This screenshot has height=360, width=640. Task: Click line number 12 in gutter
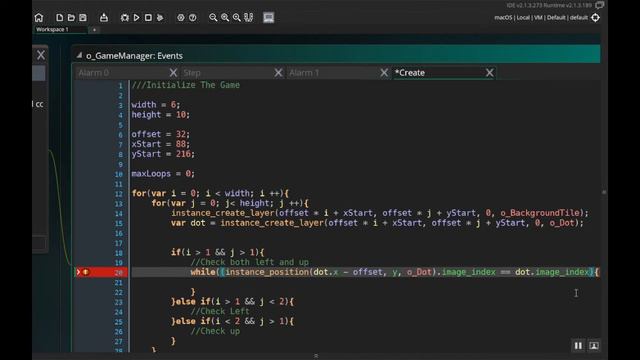coord(118,194)
